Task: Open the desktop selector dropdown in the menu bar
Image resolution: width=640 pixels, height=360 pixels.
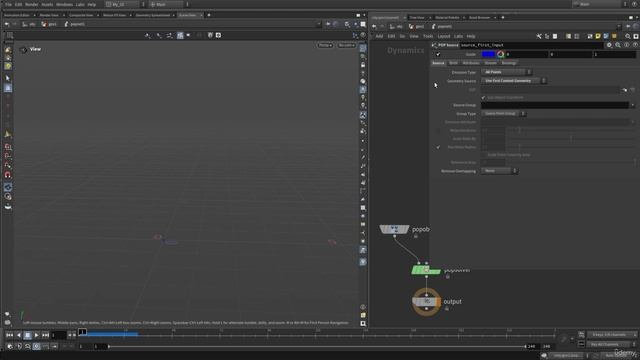Action: click(125, 4)
